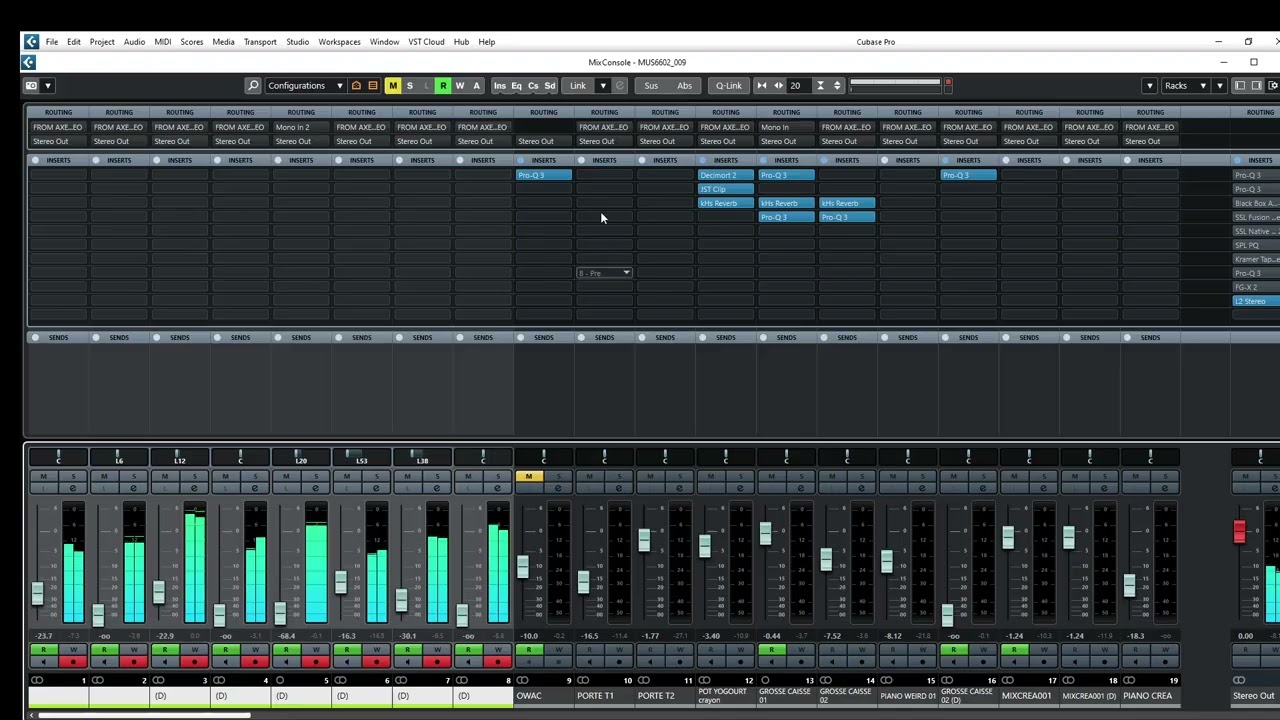Toggle inserts bypass circle on first channel
The width and height of the screenshot is (1280, 720).
click(x=35, y=160)
